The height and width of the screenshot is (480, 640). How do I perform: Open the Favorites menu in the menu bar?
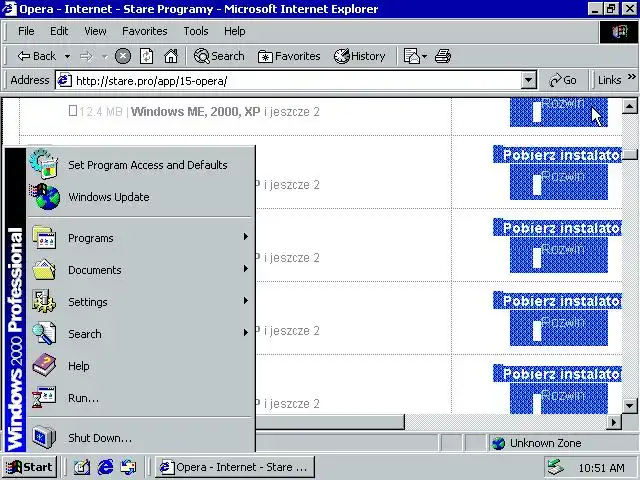tap(144, 31)
